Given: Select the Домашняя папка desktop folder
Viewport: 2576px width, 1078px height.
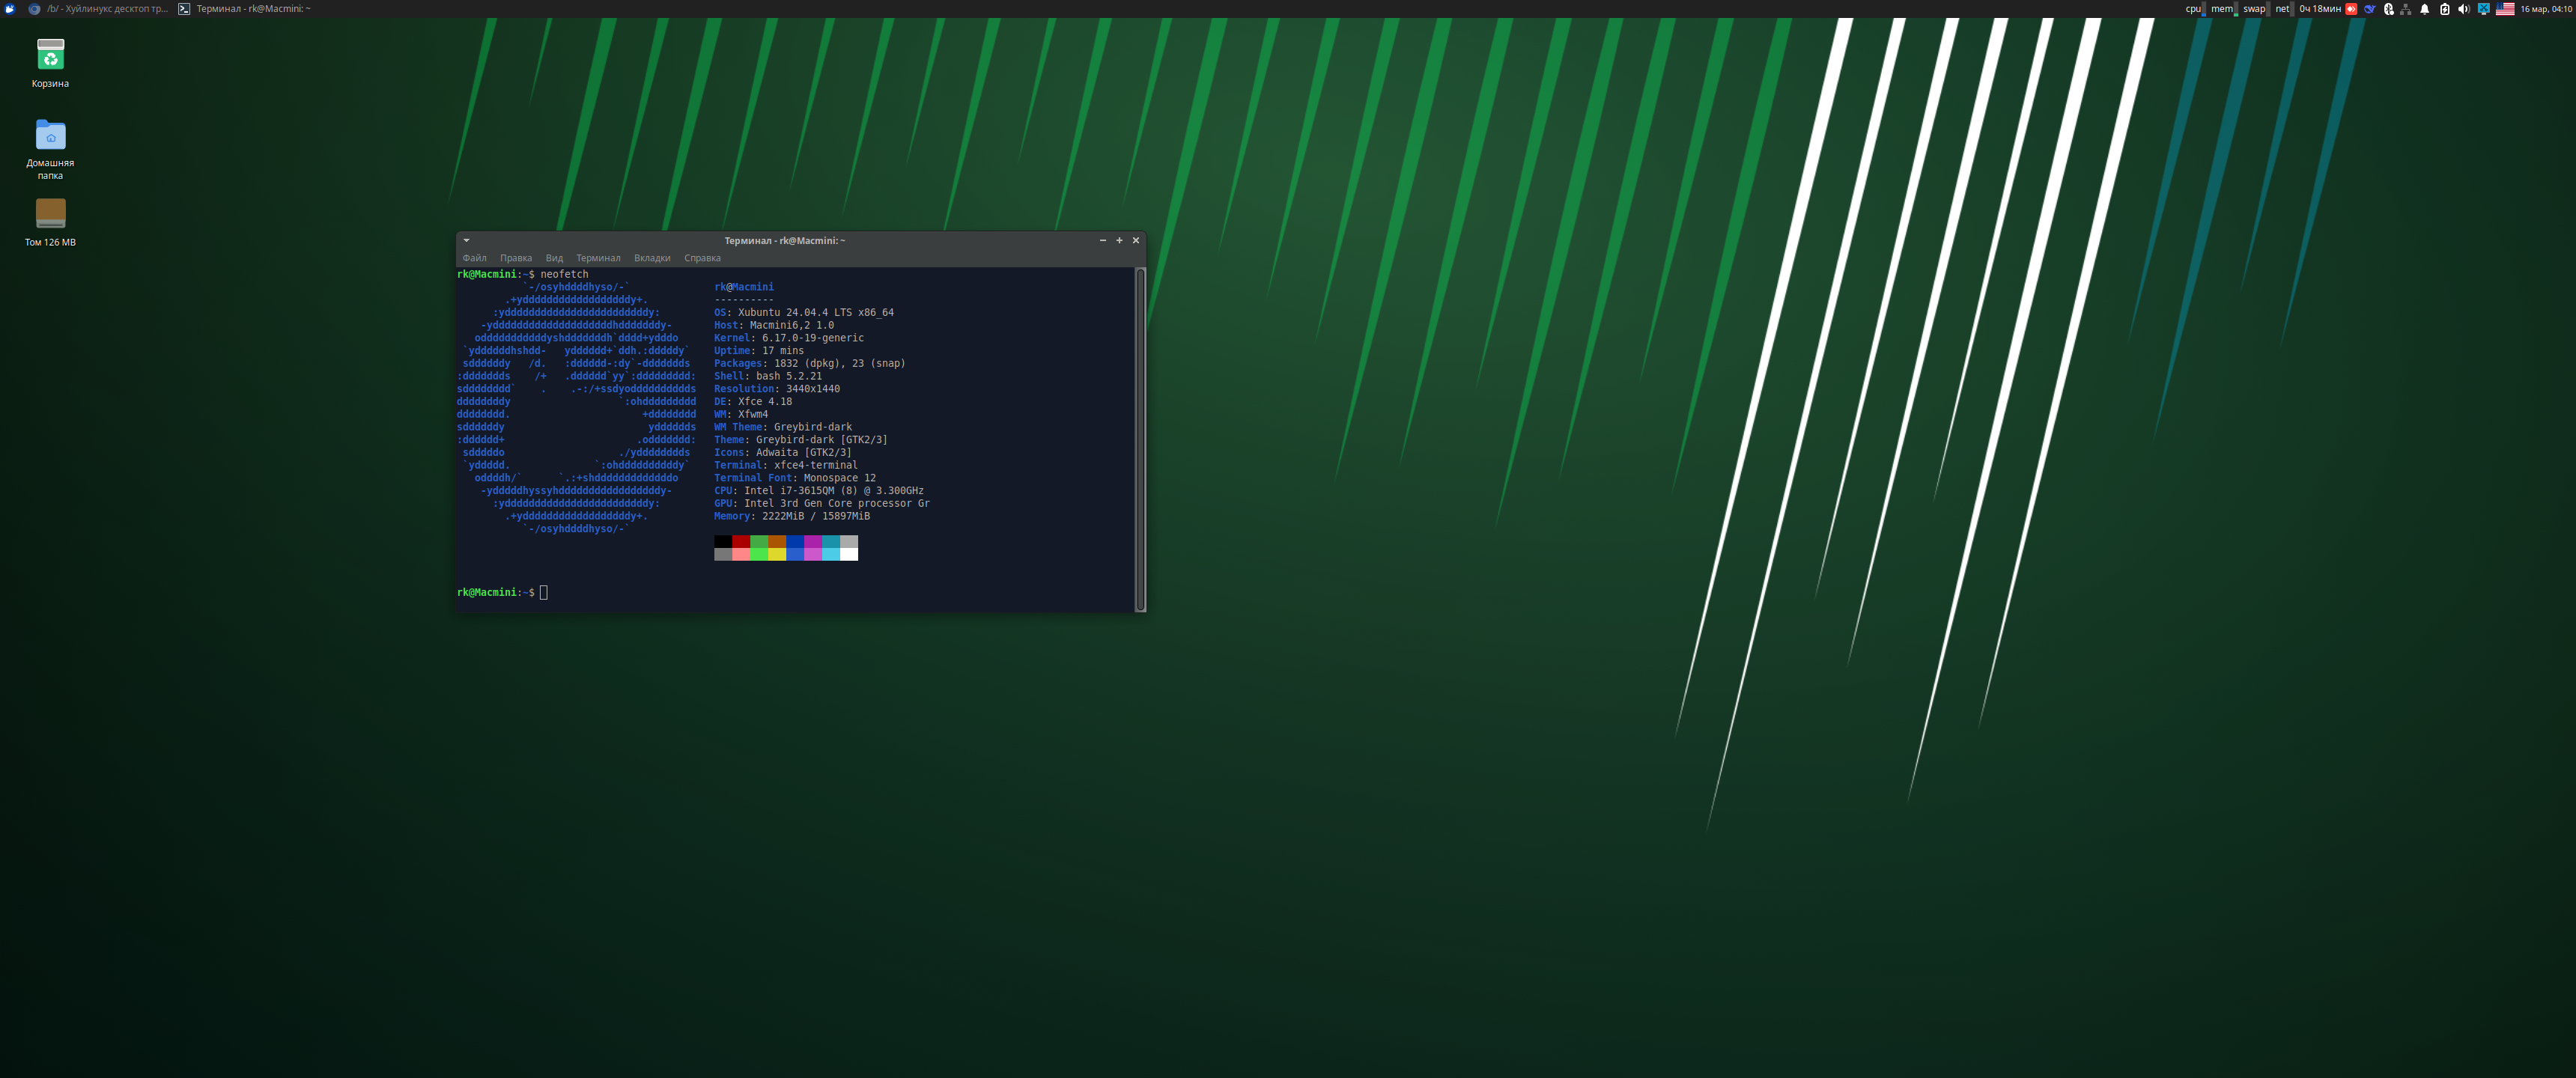Looking at the screenshot, I should (x=50, y=136).
